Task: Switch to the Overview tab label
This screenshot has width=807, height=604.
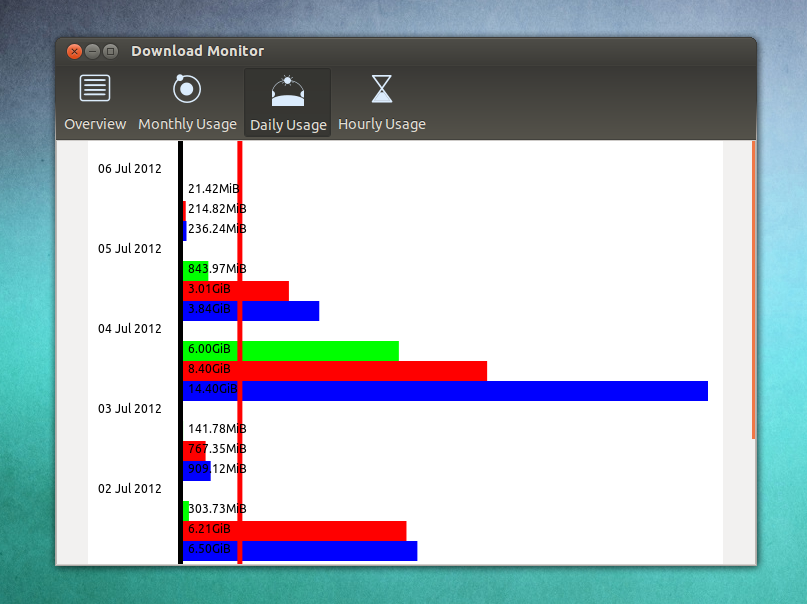Action: pyautogui.click(x=95, y=124)
